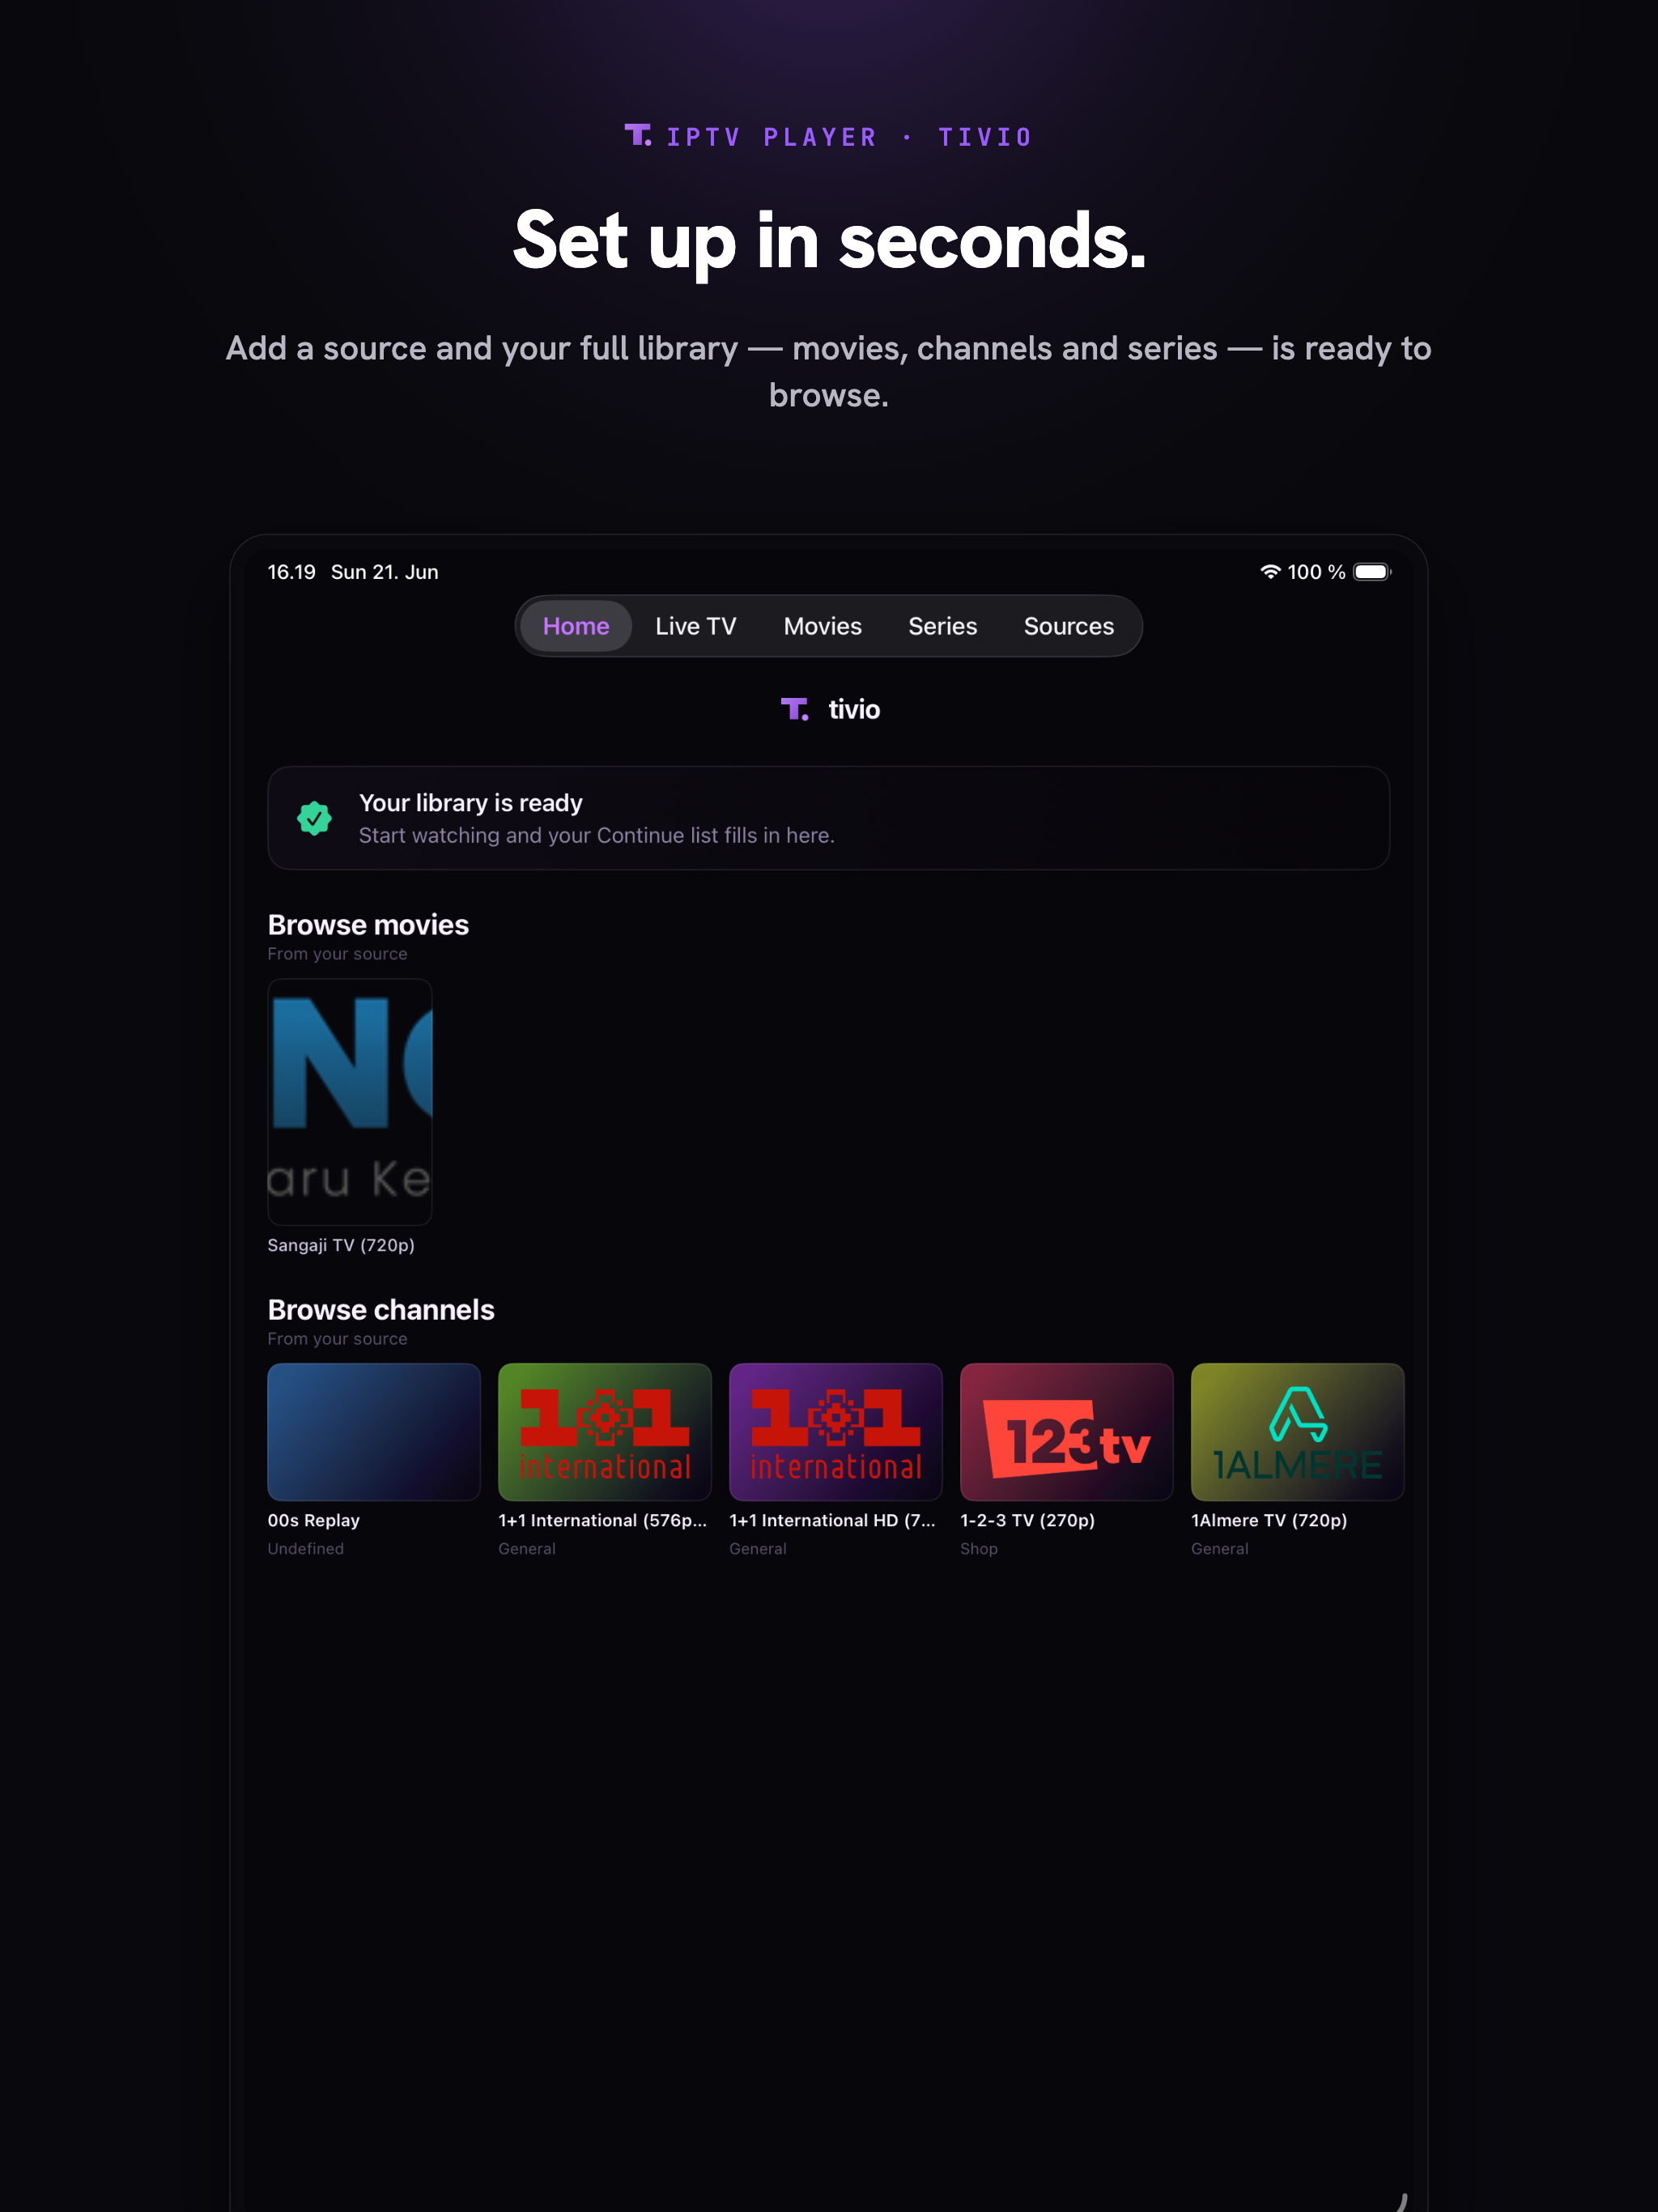The height and width of the screenshot is (2212, 1658).
Task: Open the 1Almere TV (720p) channel thumbnail
Action: click(1298, 1431)
